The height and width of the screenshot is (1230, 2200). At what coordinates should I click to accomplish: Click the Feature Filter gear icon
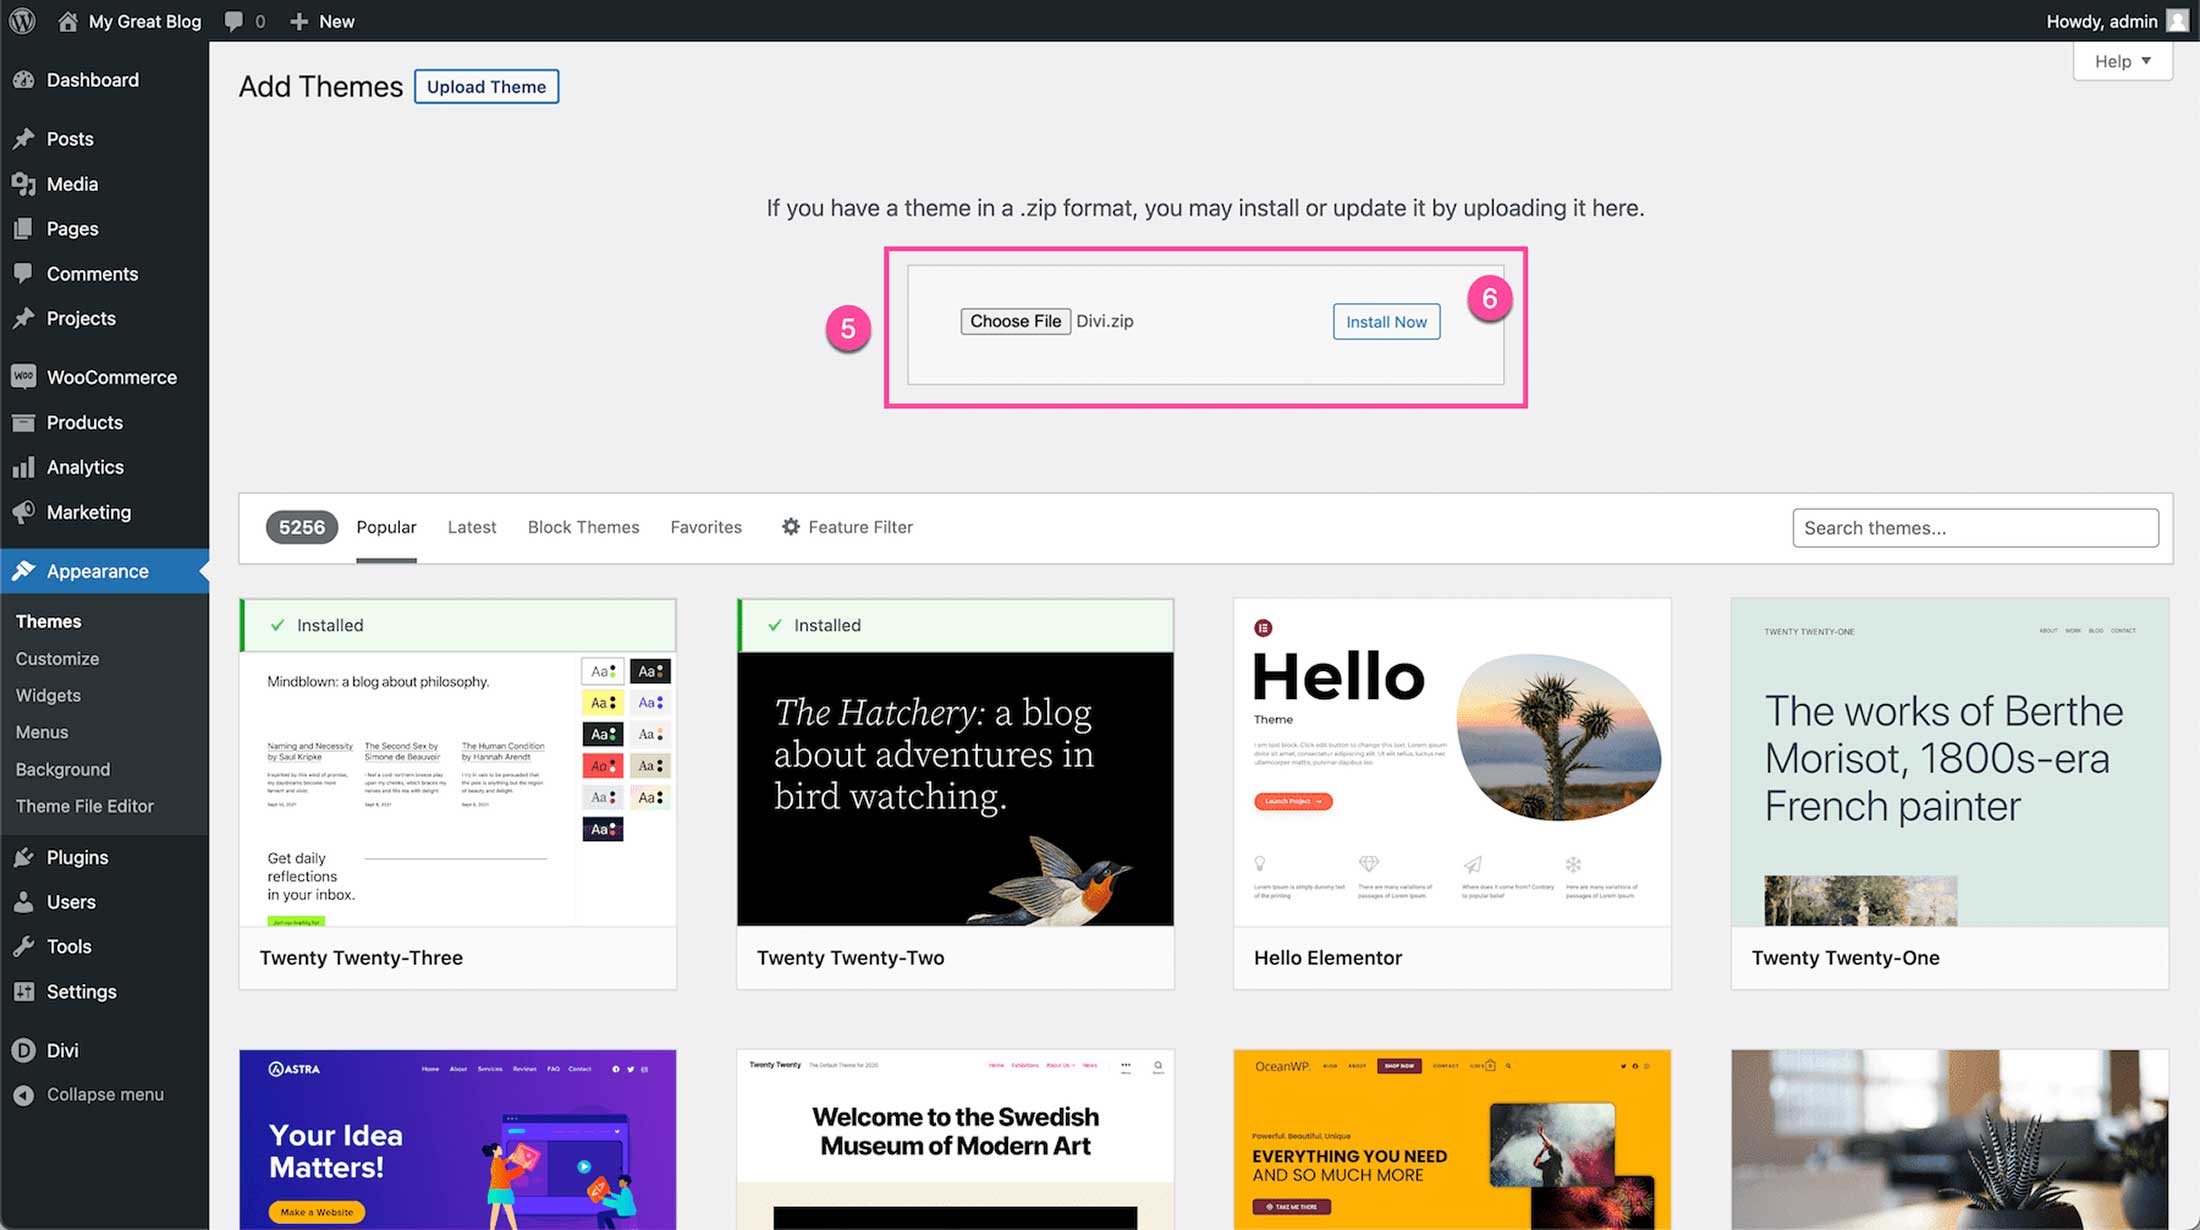[789, 527]
